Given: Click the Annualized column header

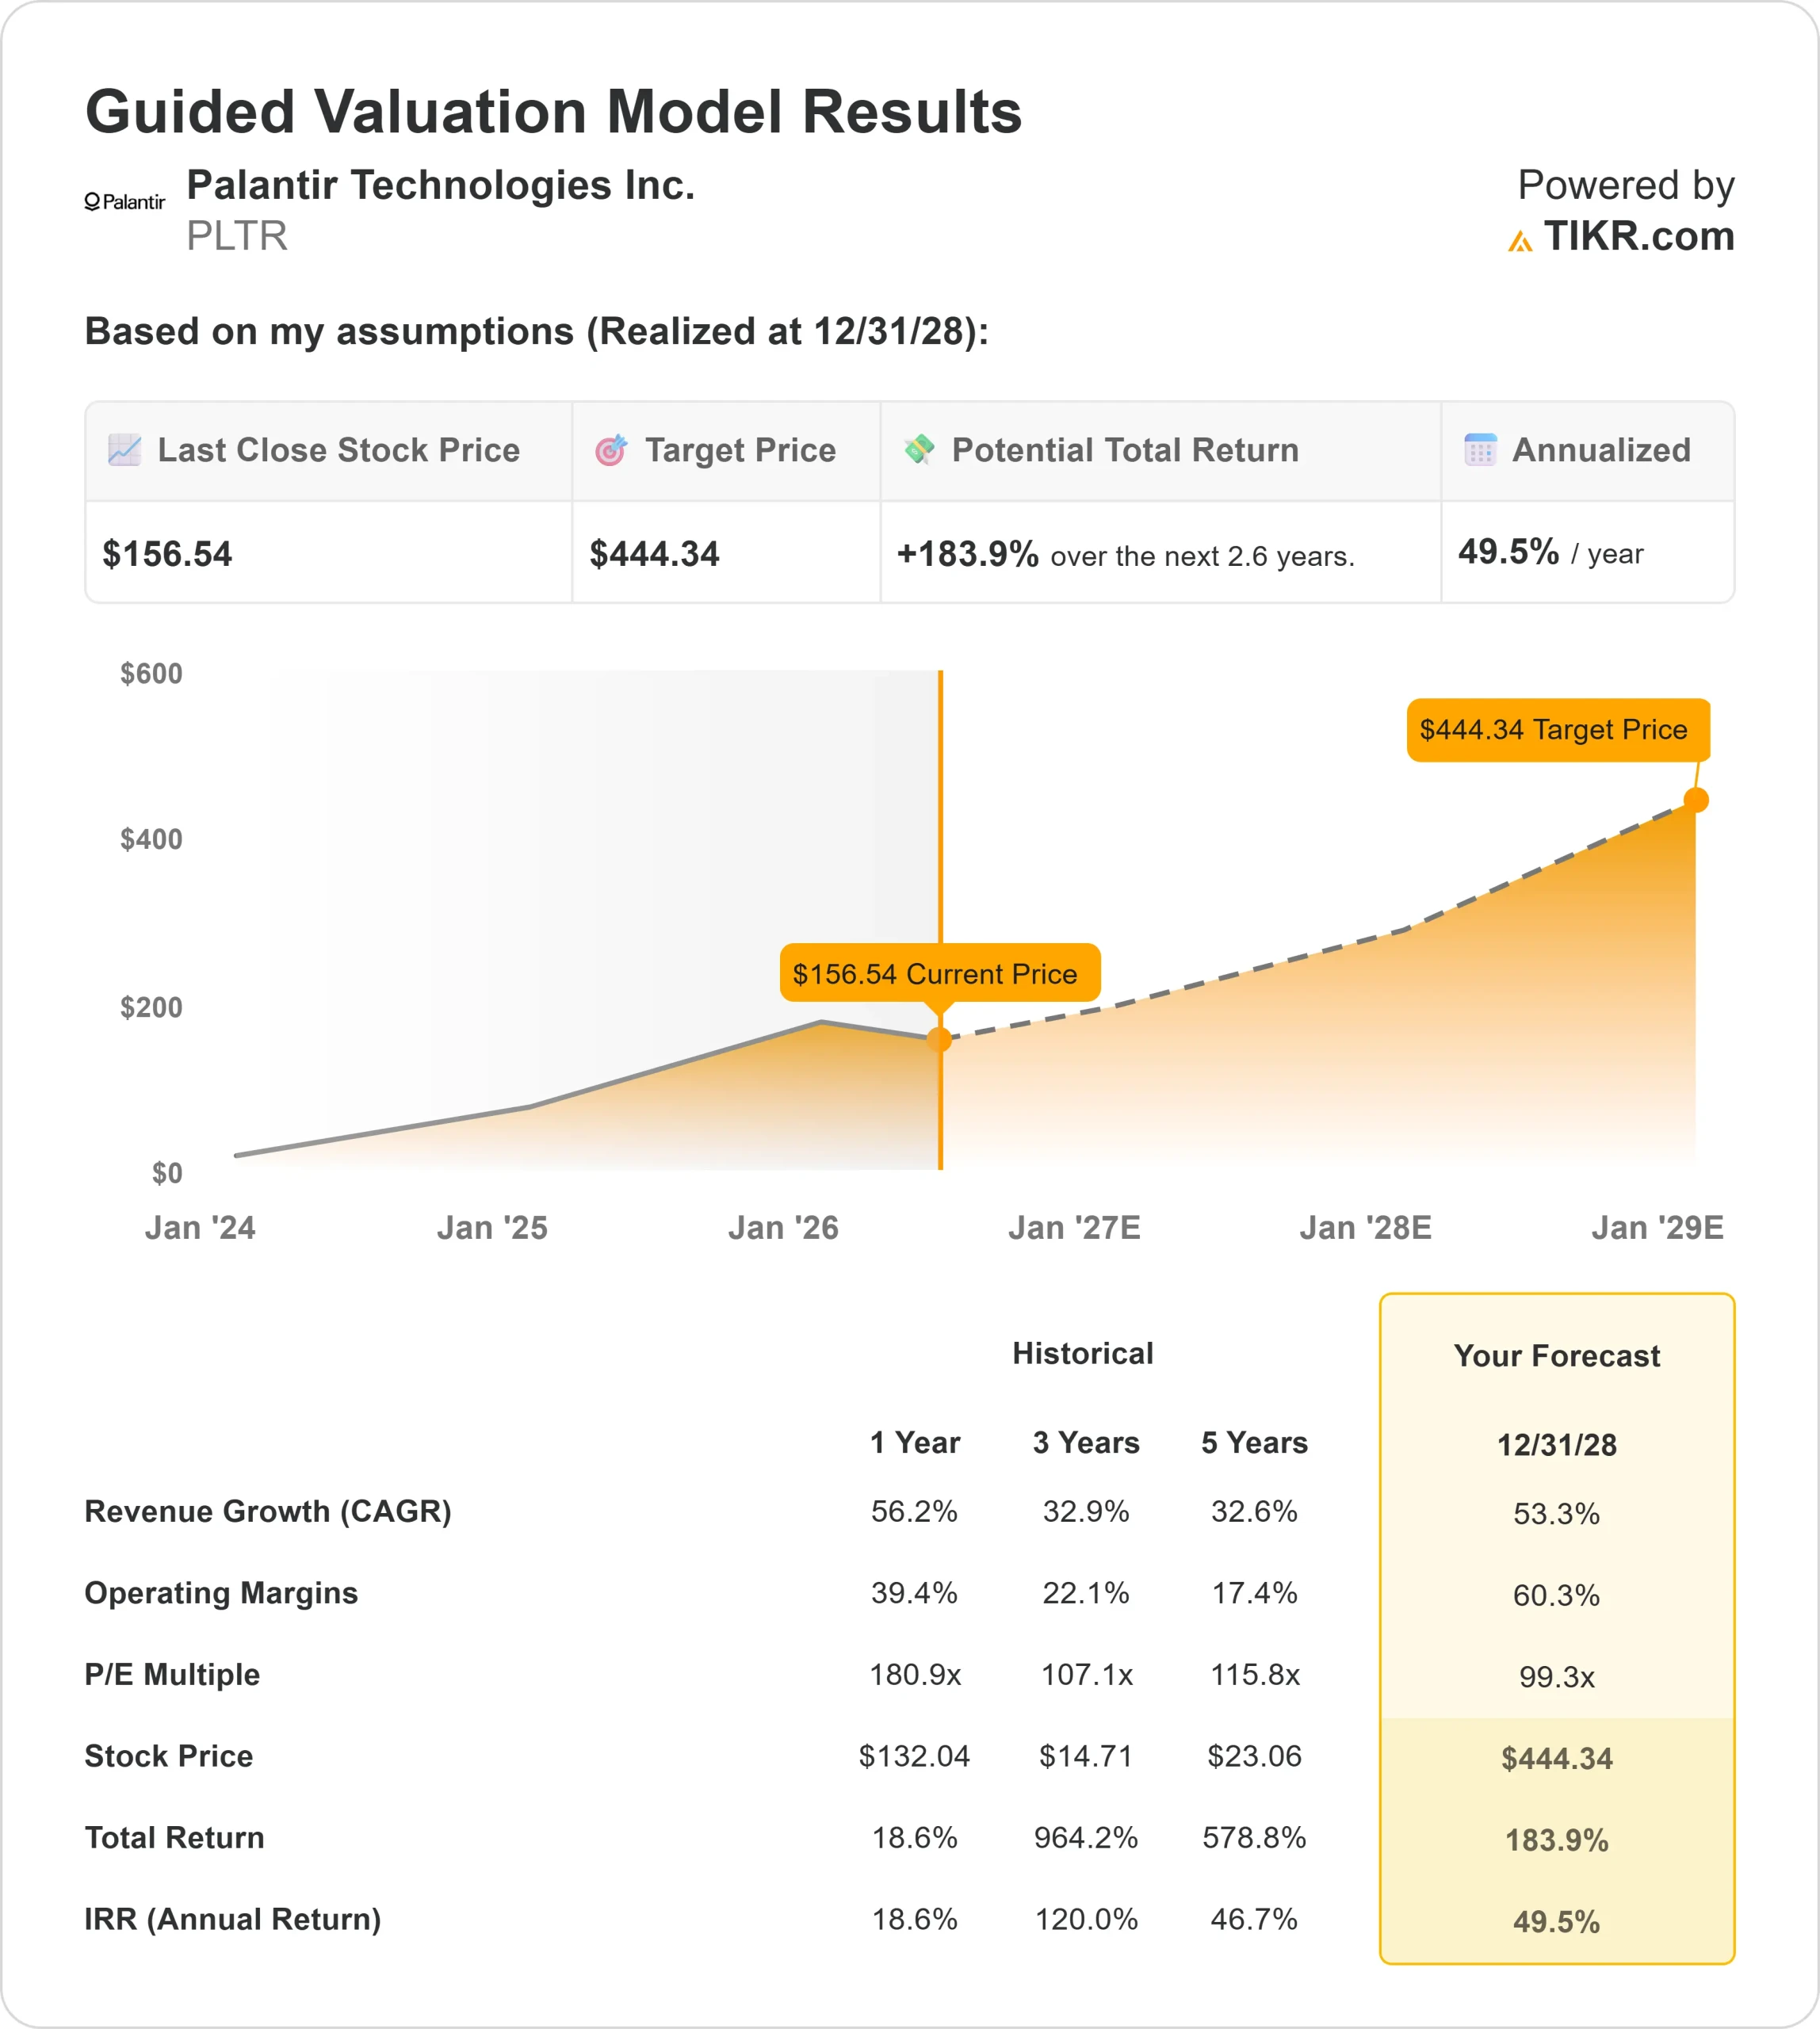Looking at the screenshot, I should pyautogui.click(x=1601, y=450).
